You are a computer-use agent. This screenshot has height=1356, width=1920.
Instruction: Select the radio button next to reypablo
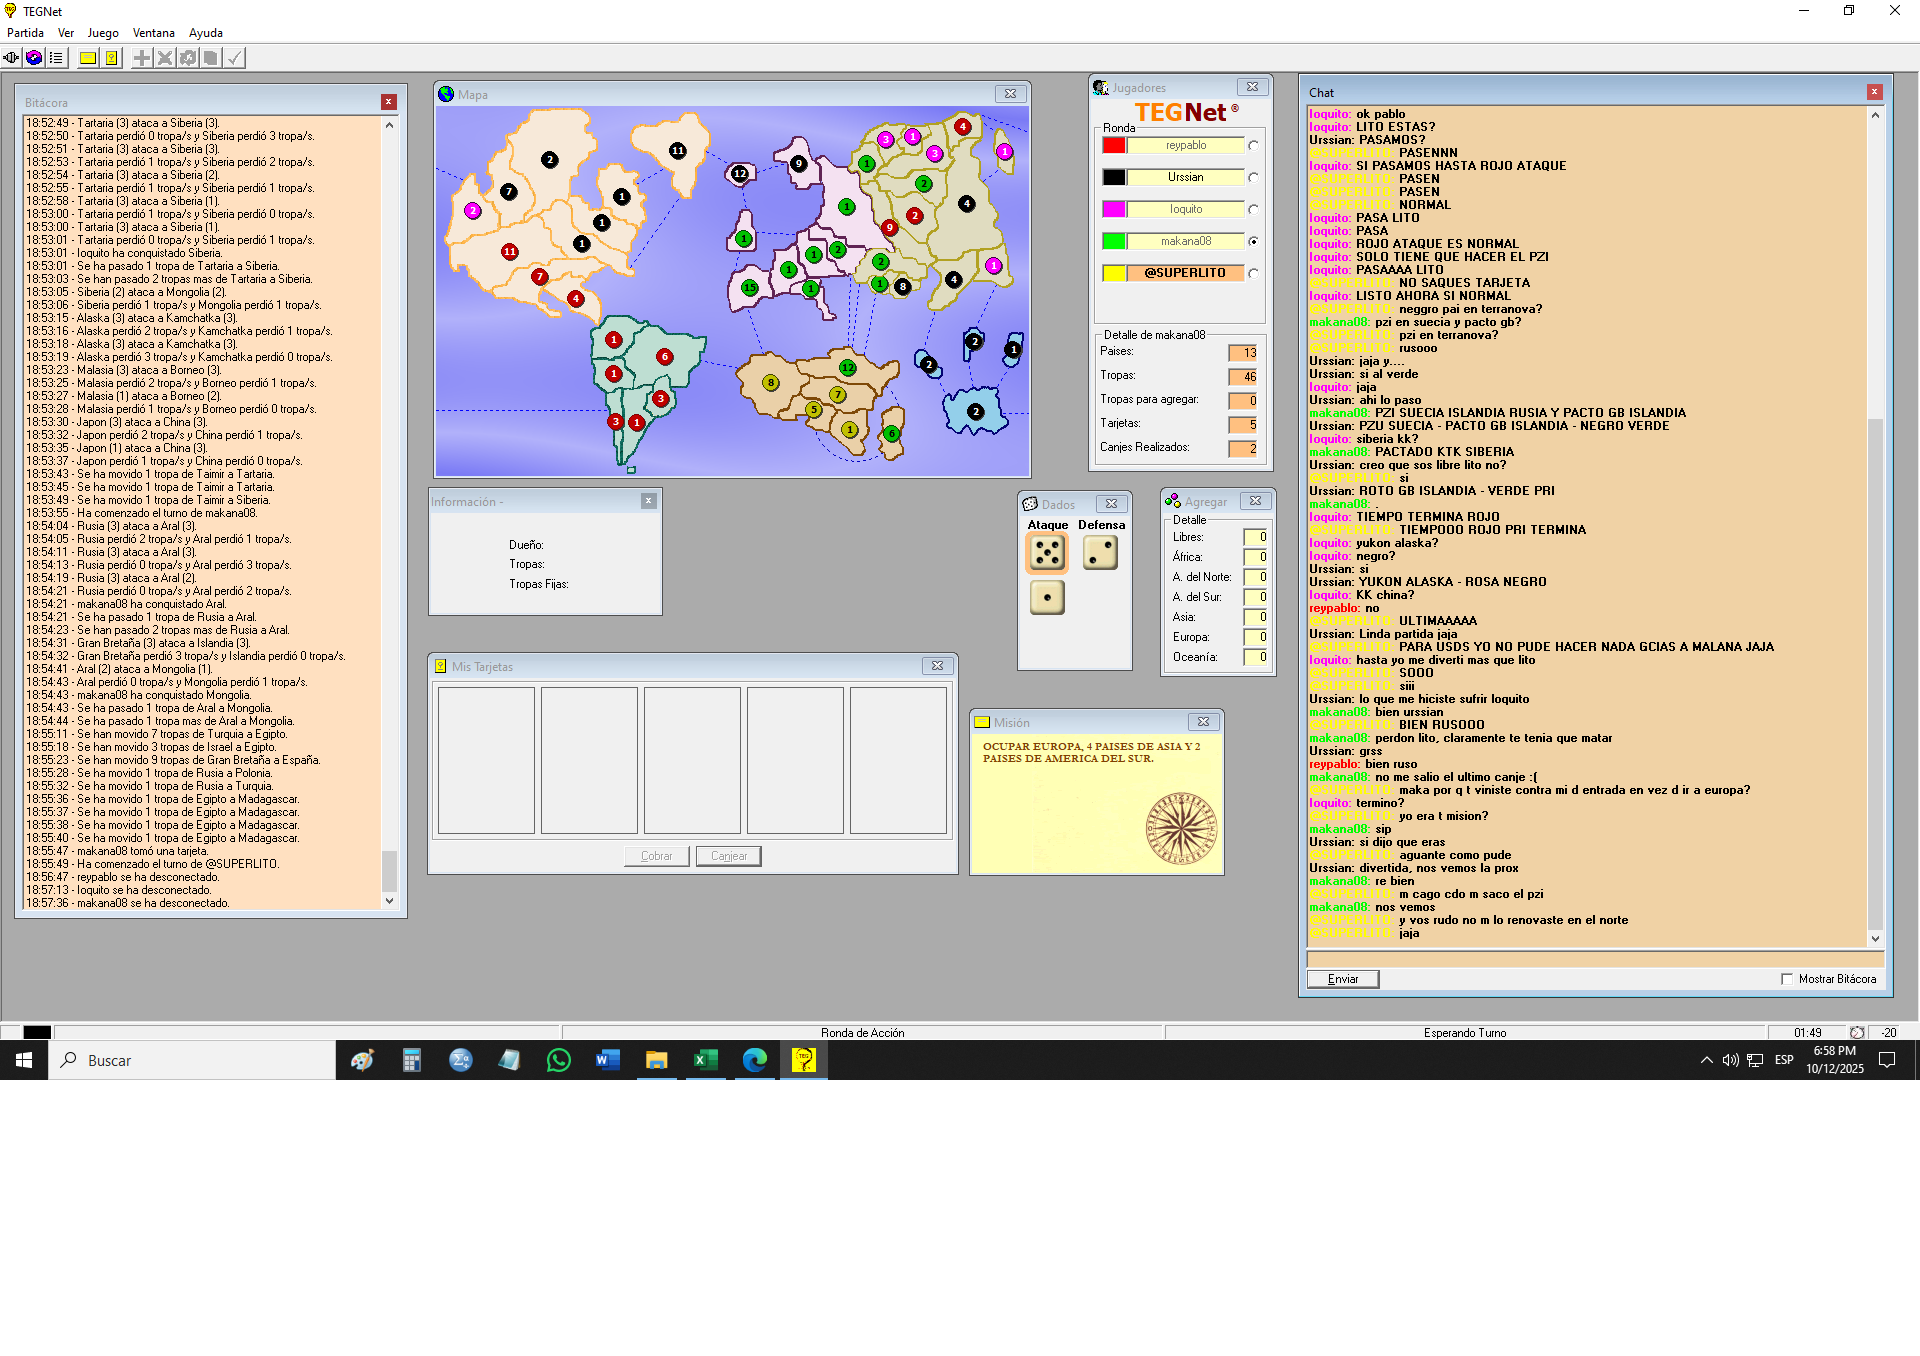pyautogui.click(x=1253, y=146)
